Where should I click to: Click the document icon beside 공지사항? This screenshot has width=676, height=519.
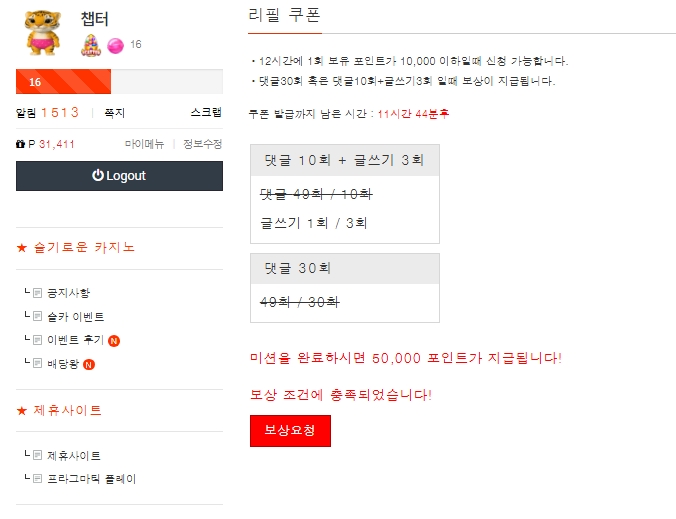click(38, 293)
